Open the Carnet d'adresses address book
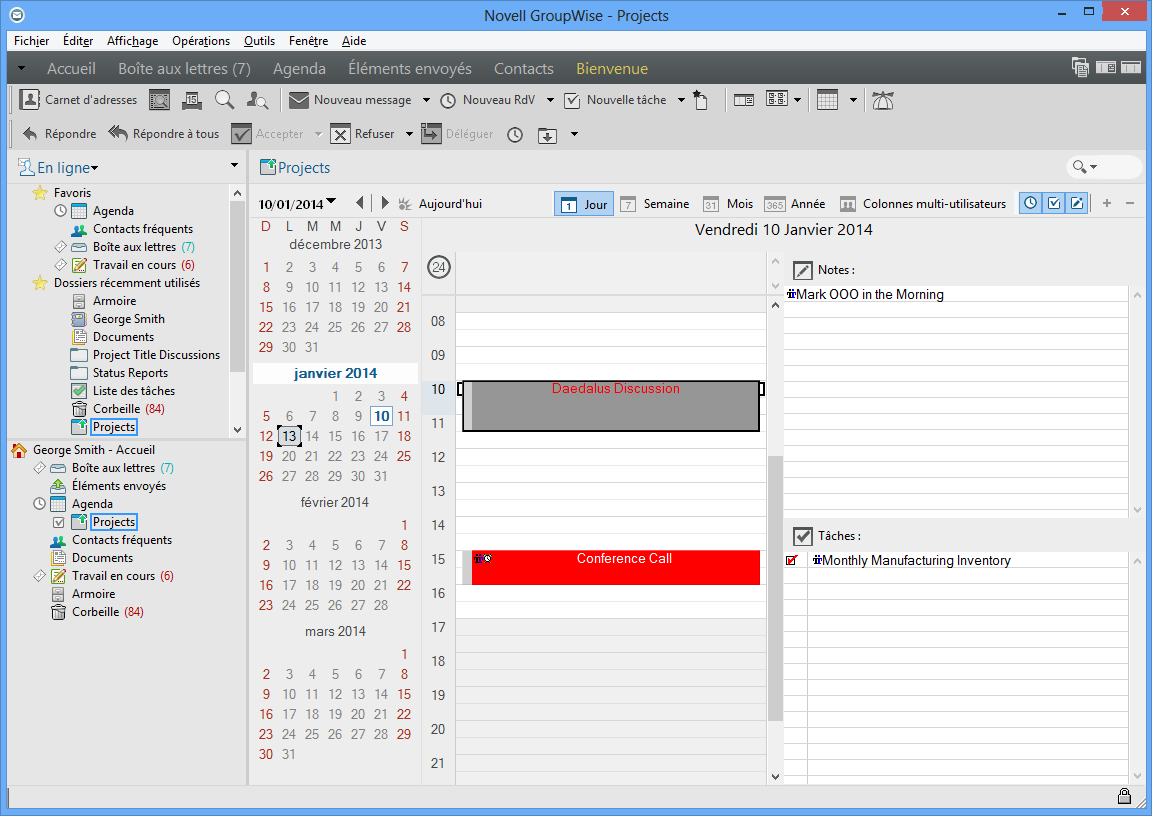Image resolution: width=1152 pixels, height=816 pixels. coord(78,100)
